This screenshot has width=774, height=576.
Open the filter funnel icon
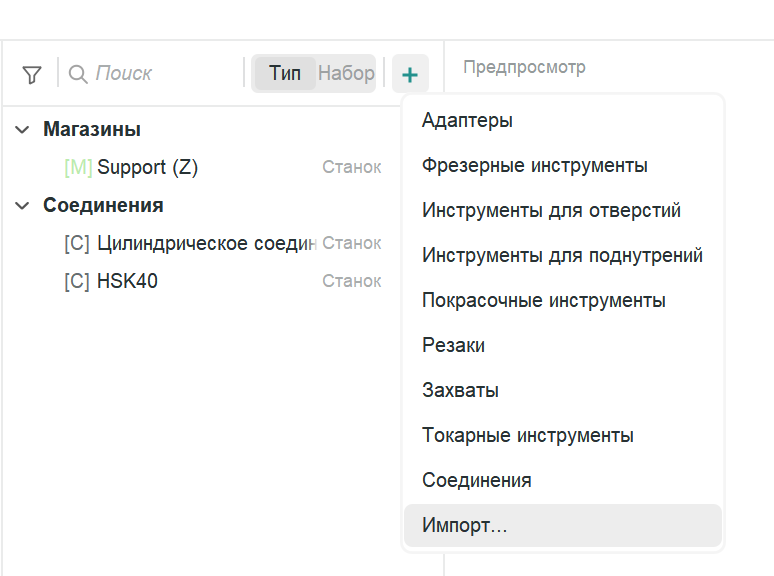32,75
